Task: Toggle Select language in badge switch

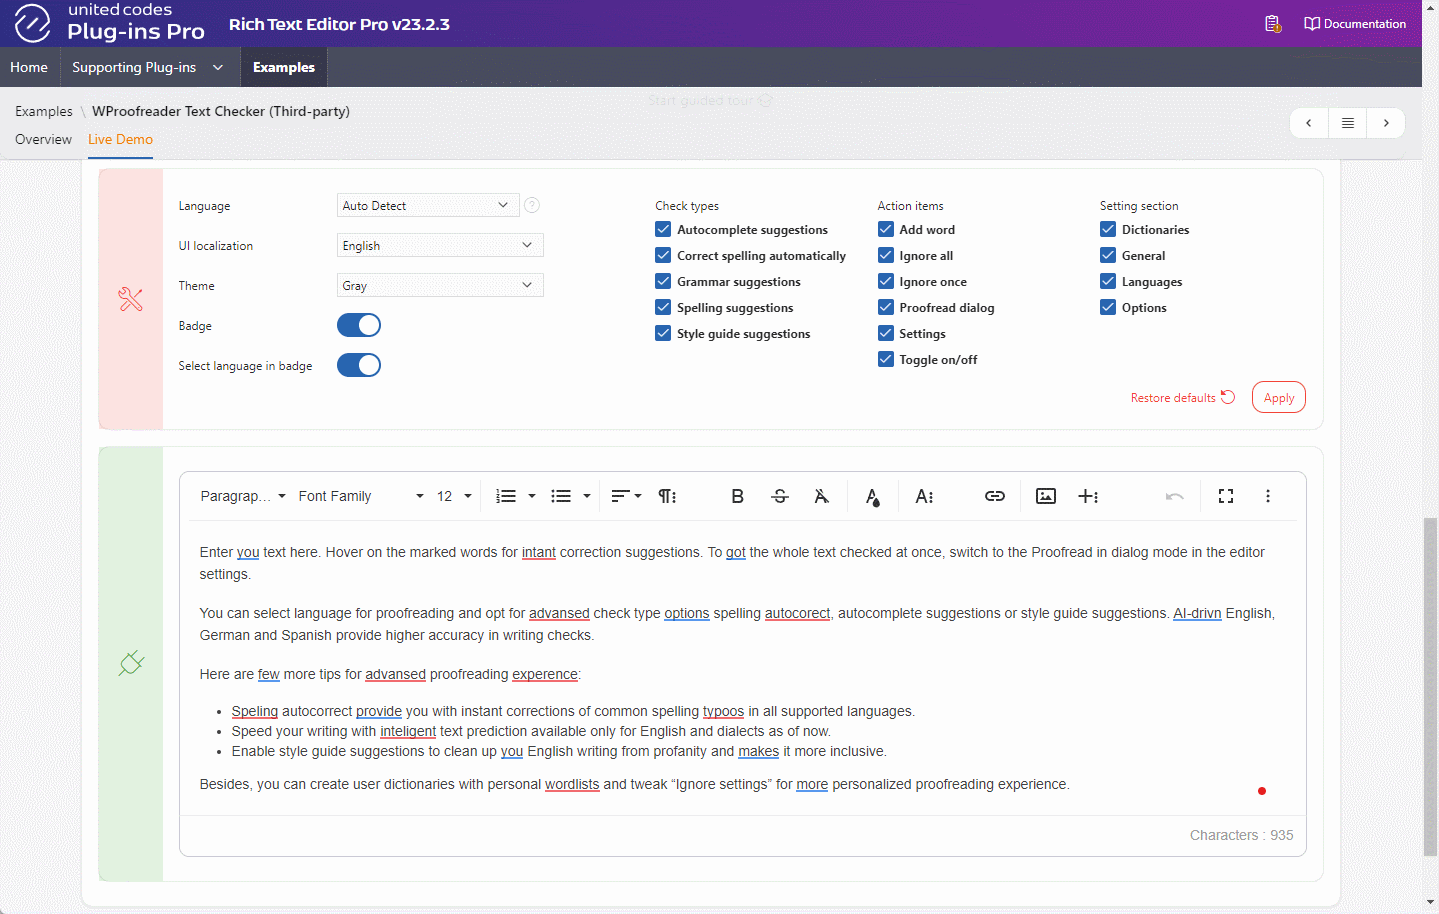Action: (x=359, y=365)
